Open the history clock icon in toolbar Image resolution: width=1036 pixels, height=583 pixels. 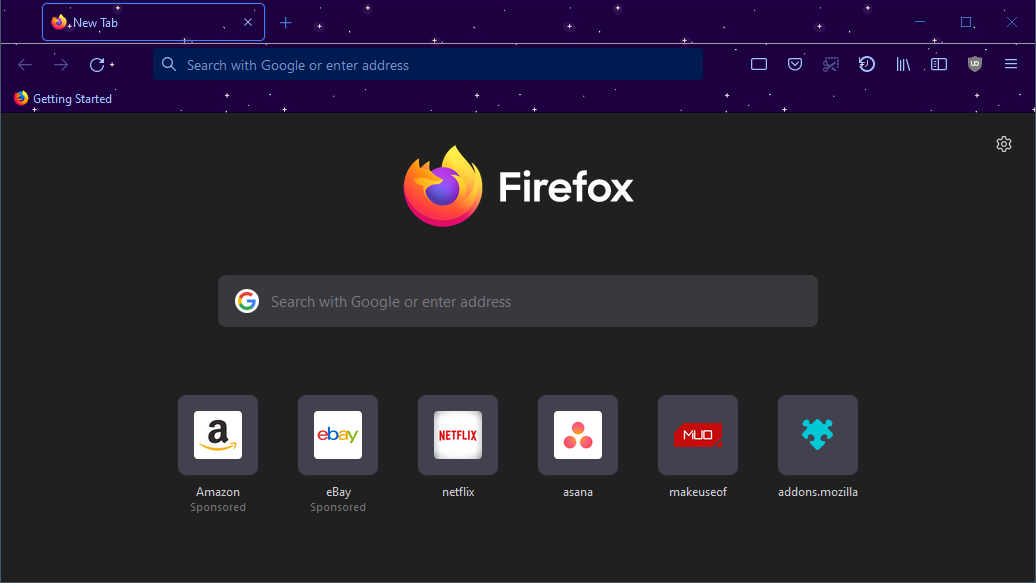point(867,65)
